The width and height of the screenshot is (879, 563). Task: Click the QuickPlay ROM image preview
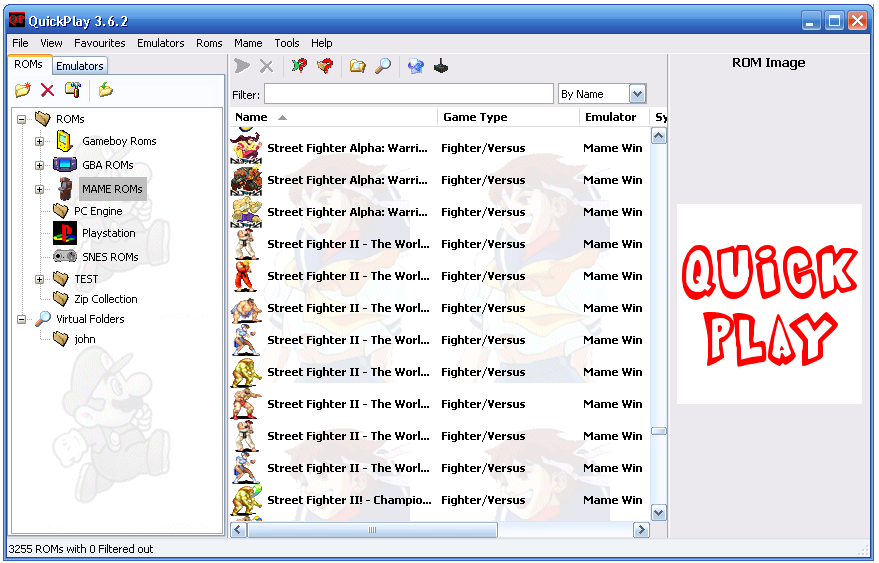[769, 304]
